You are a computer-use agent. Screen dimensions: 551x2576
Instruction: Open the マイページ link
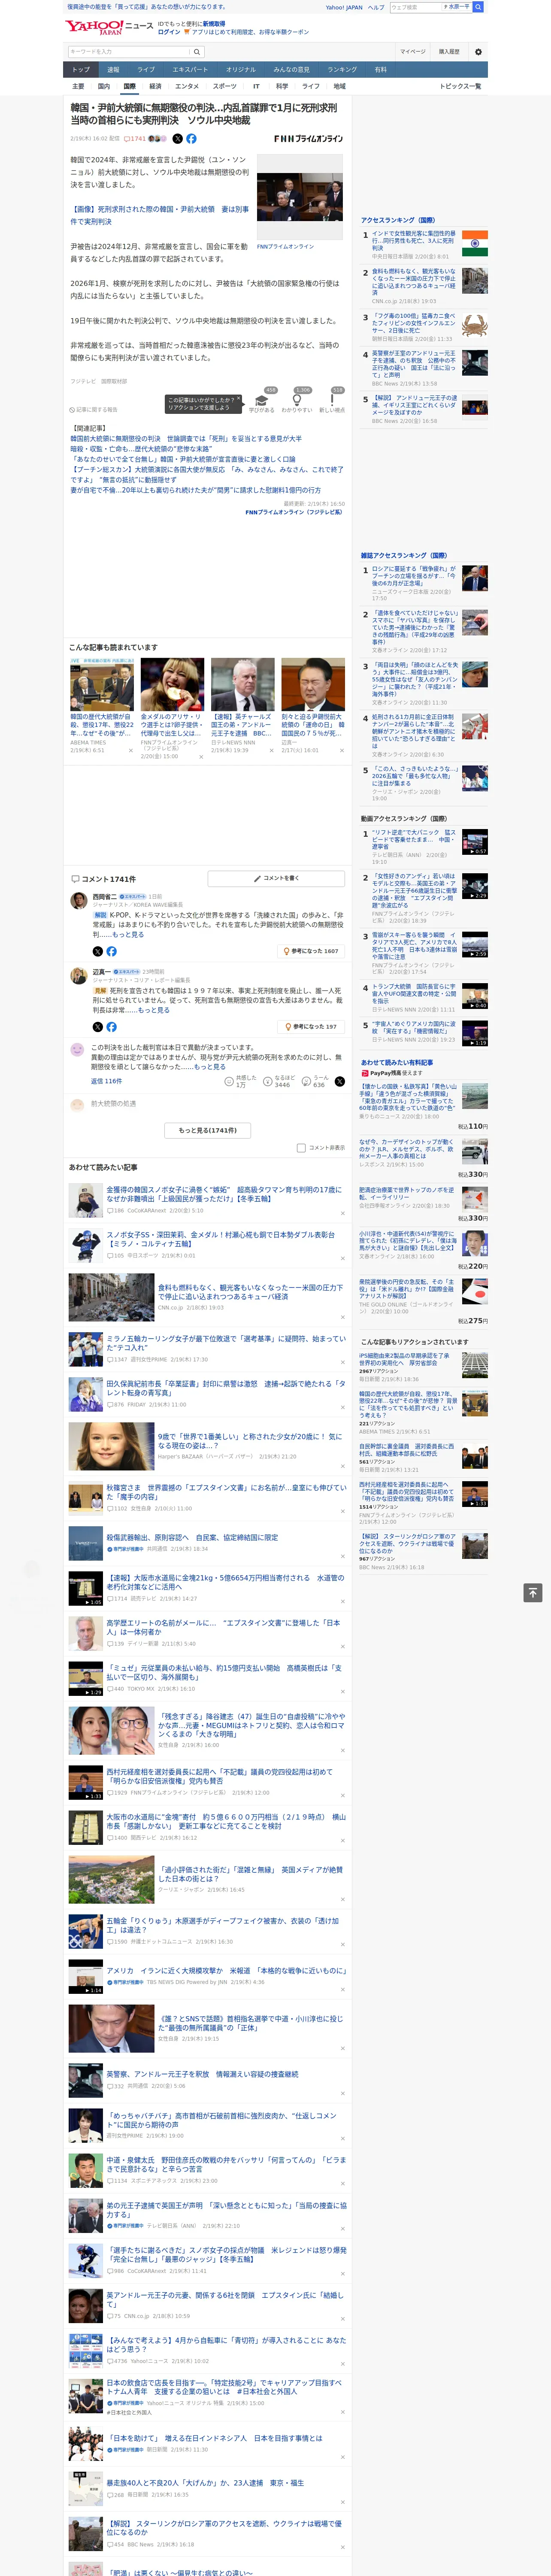click(x=413, y=51)
